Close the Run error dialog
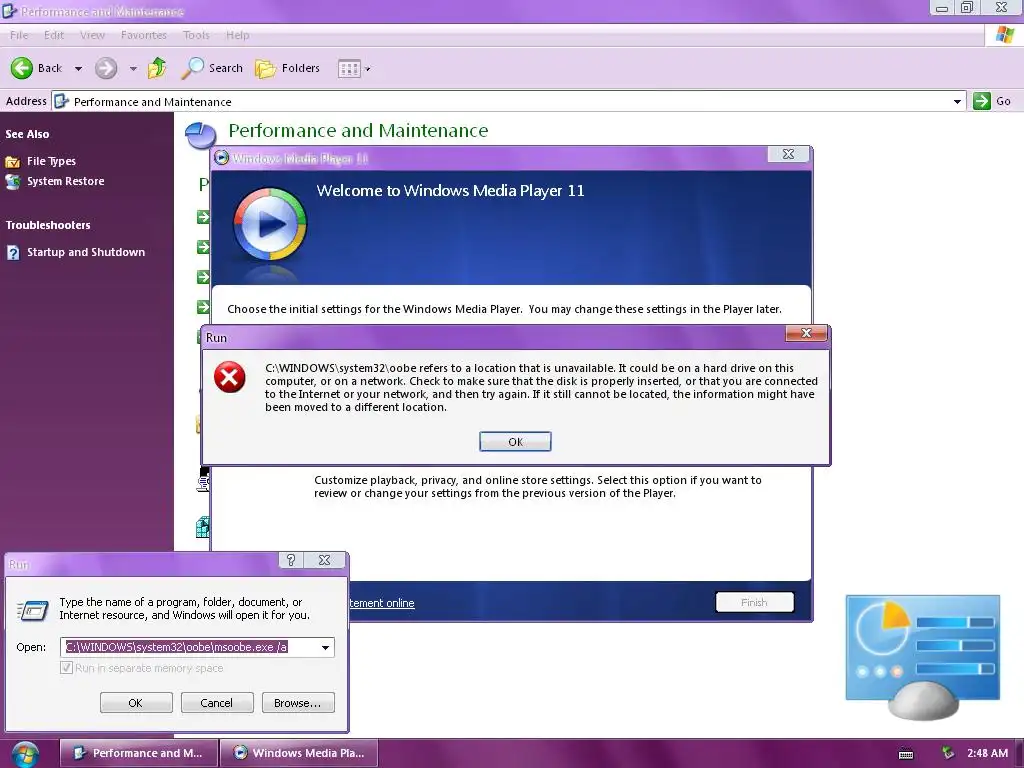The image size is (1024, 768). coord(807,333)
